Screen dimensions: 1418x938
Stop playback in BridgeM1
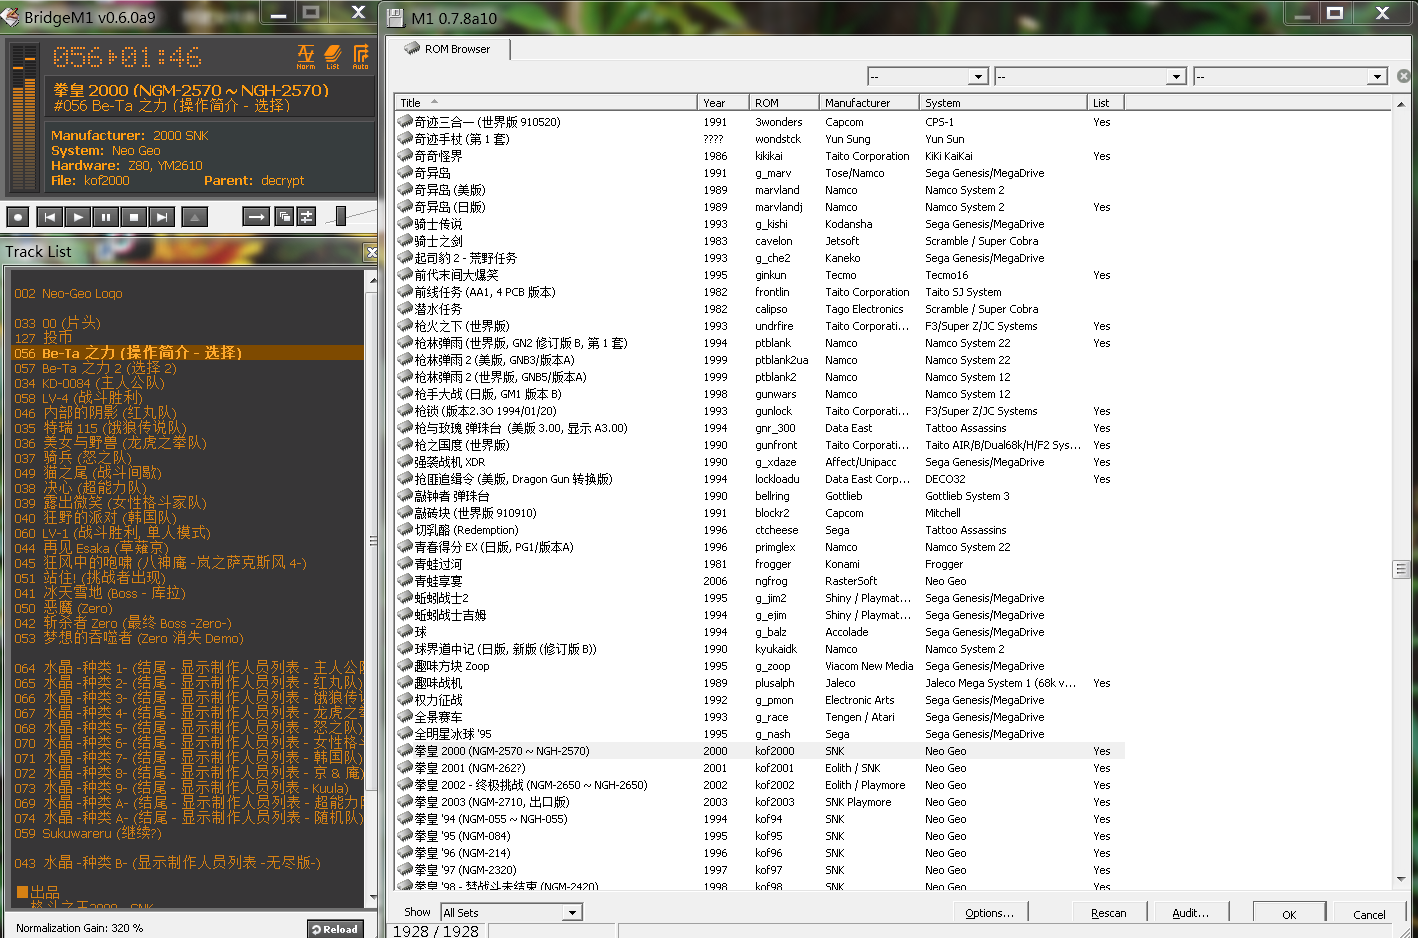click(133, 216)
